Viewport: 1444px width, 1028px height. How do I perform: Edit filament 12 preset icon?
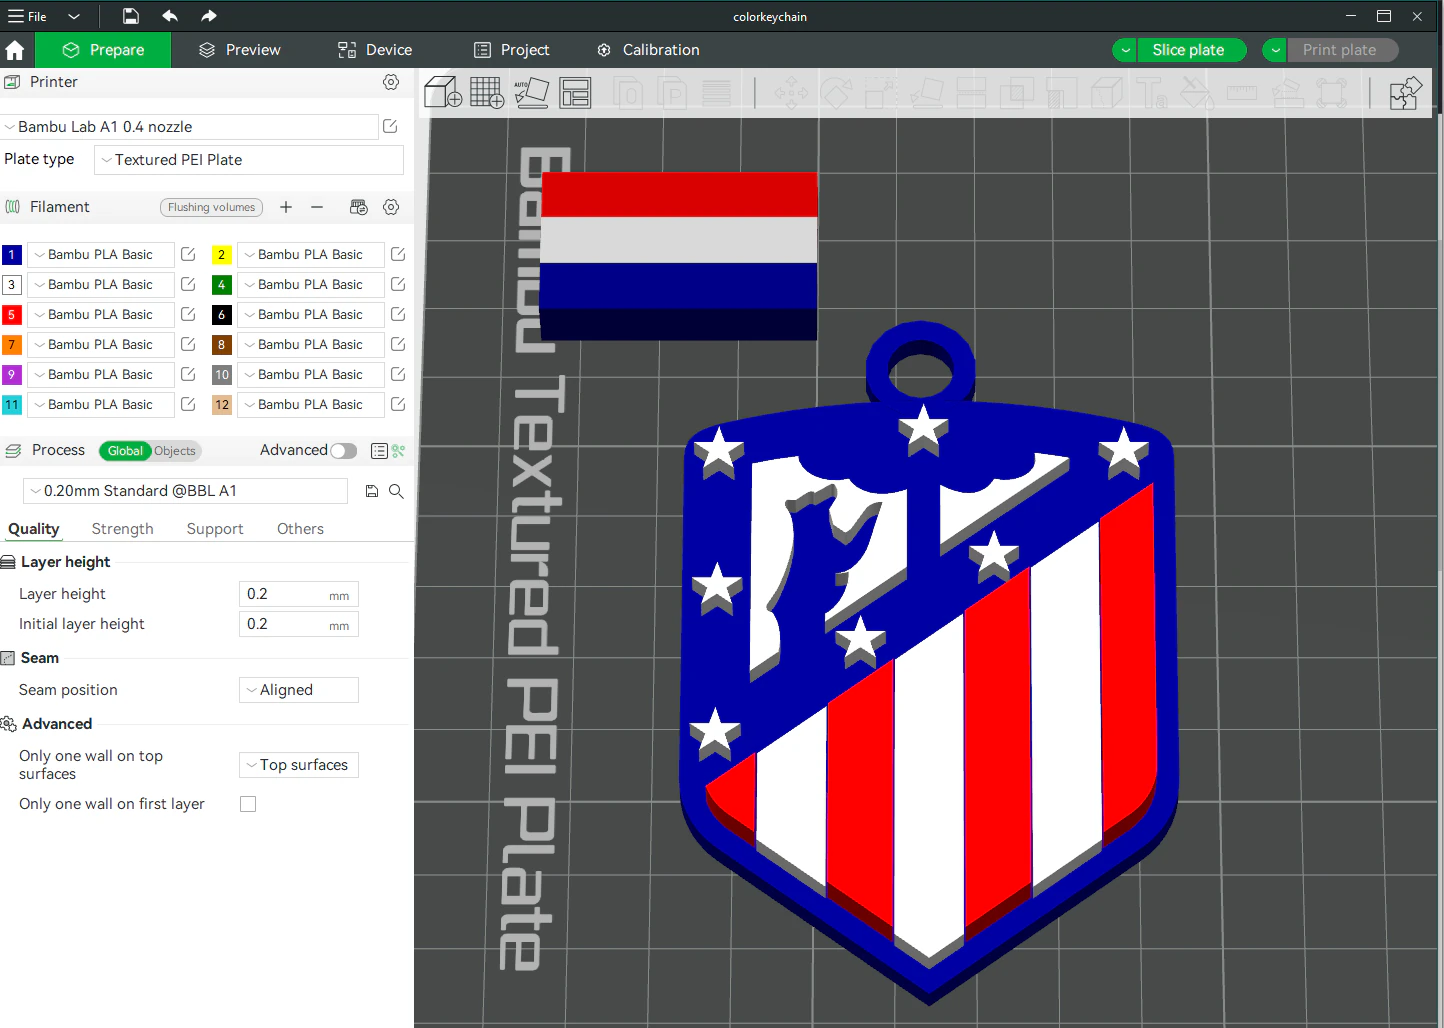[398, 405]
